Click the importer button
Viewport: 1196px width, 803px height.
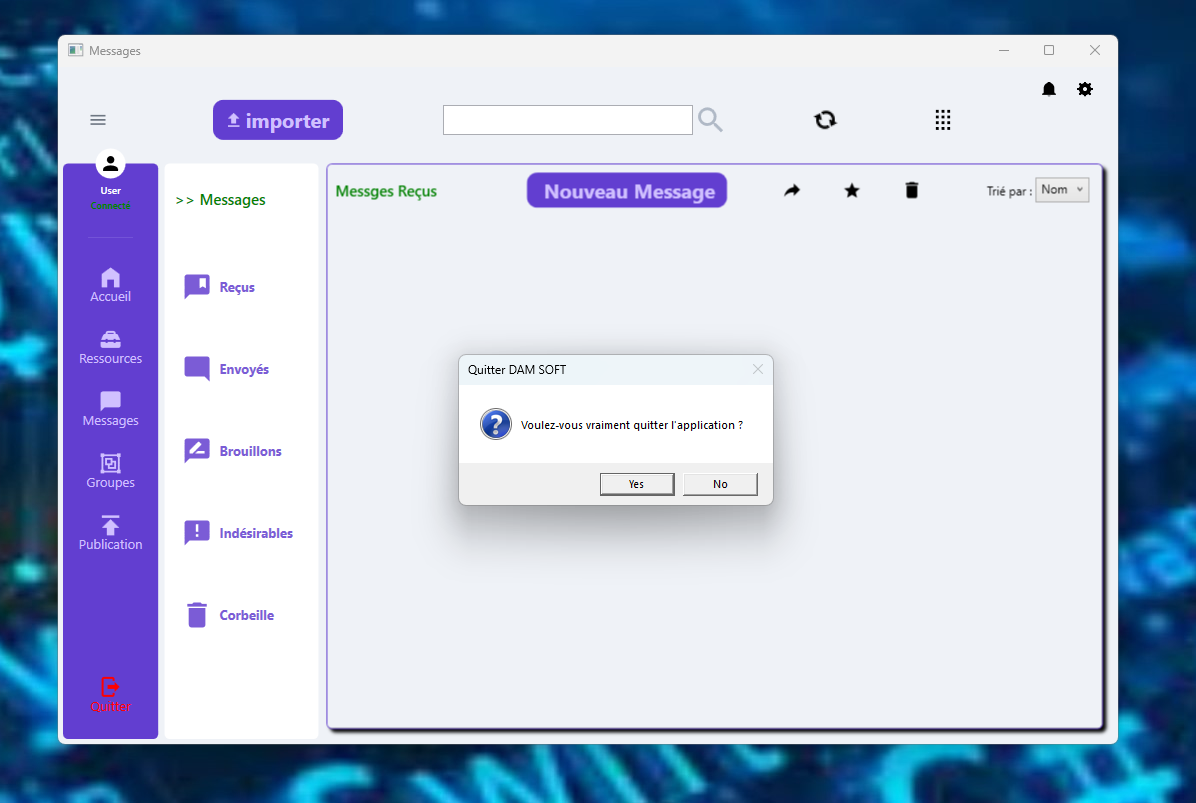click(x=278, y=120)
